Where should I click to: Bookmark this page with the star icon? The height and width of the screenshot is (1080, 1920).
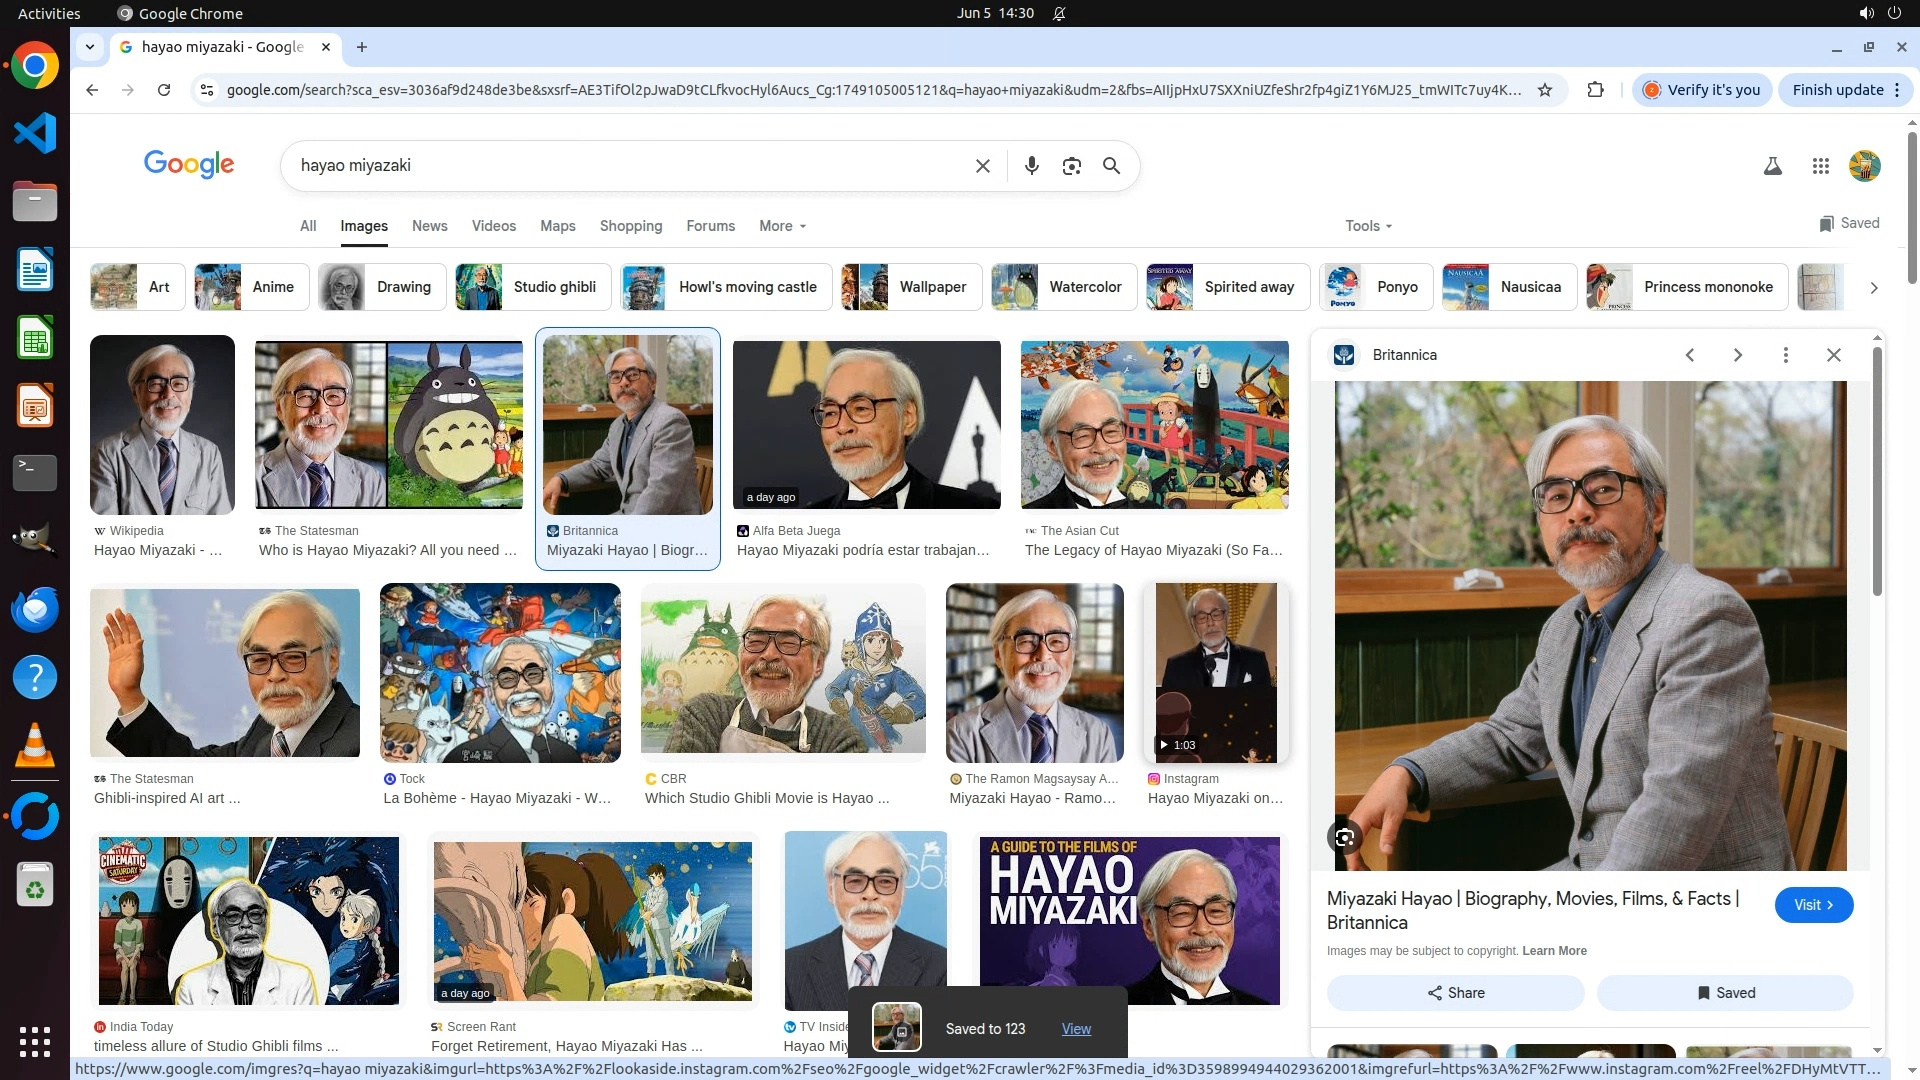1545,90
